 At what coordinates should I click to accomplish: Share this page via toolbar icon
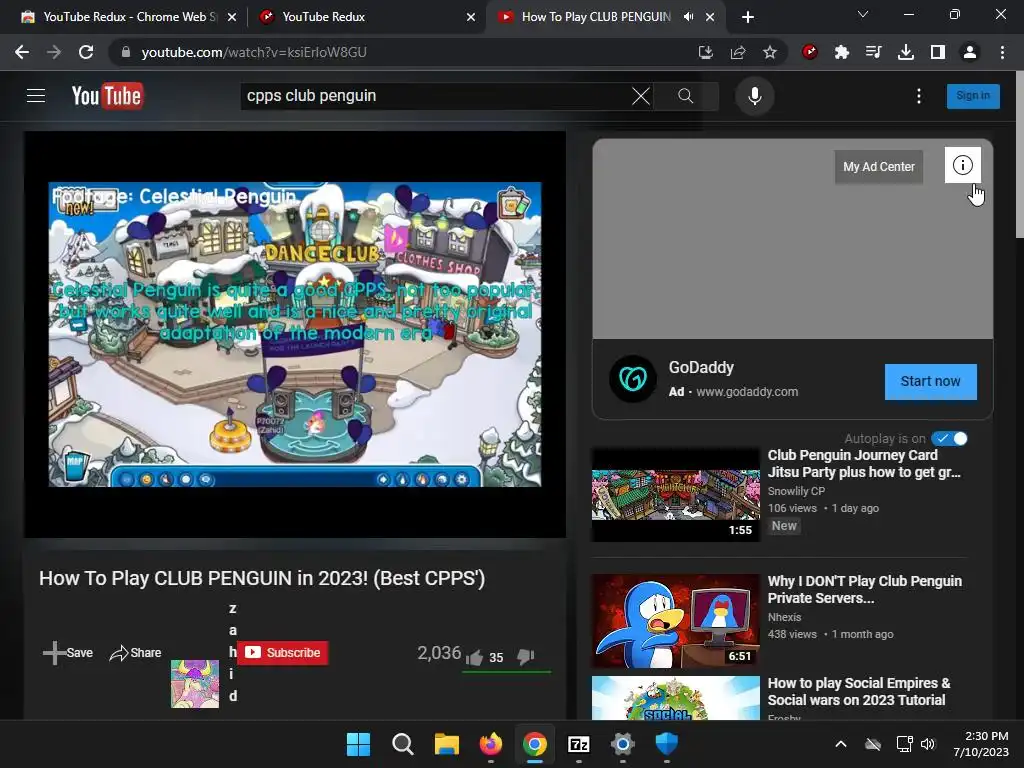pyautogui.click(x=738, y=52)
